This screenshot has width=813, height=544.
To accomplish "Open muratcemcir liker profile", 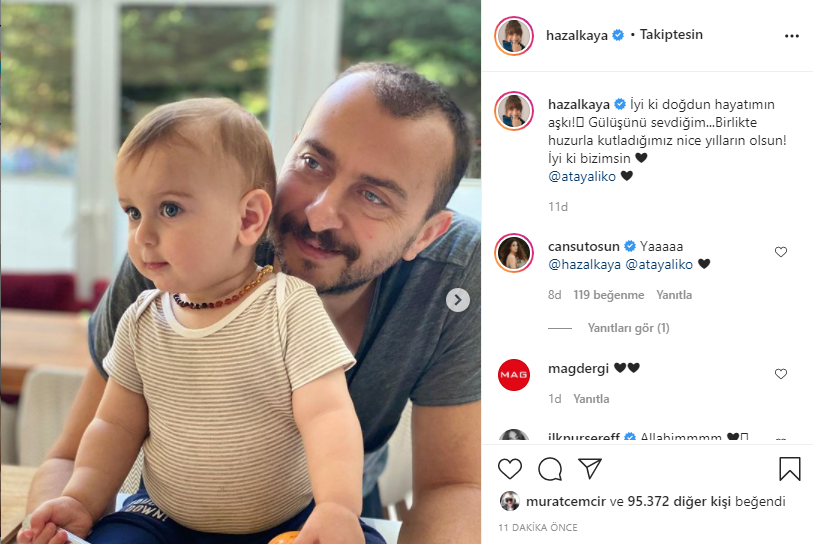I will (566, 501).
